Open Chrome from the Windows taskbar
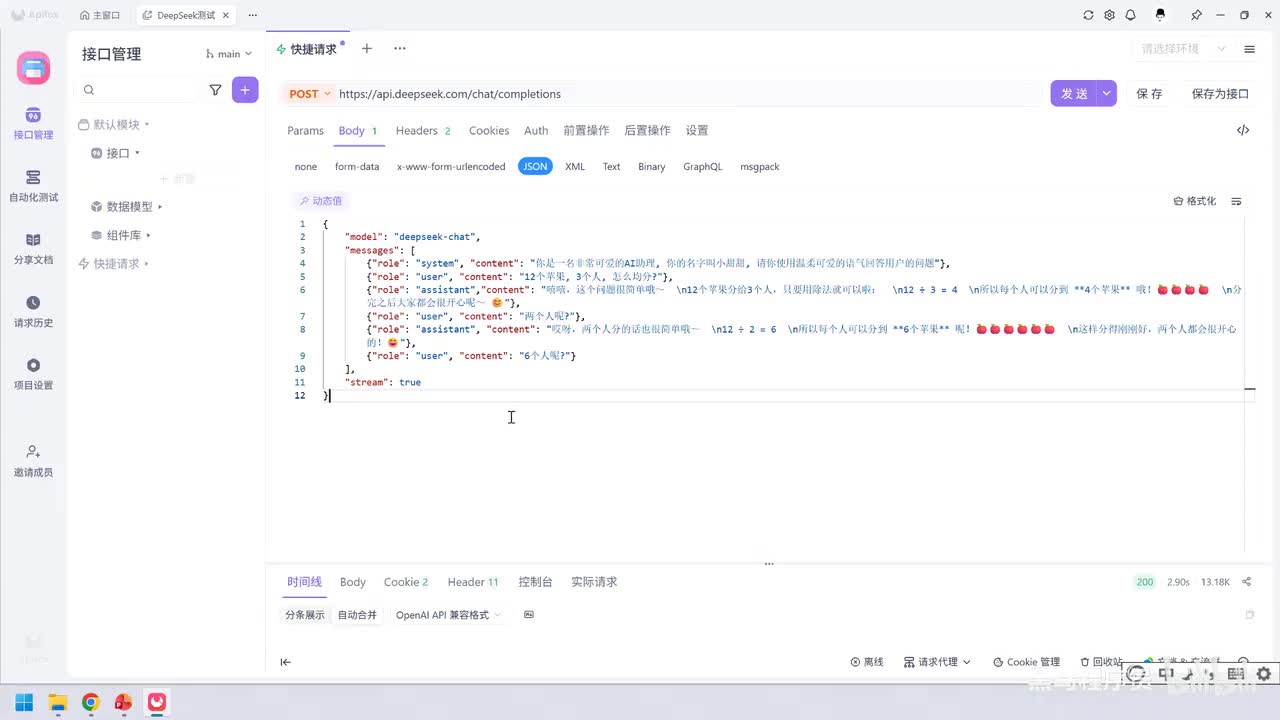The width and height of the screenshot is (1280, 720). 90,702
